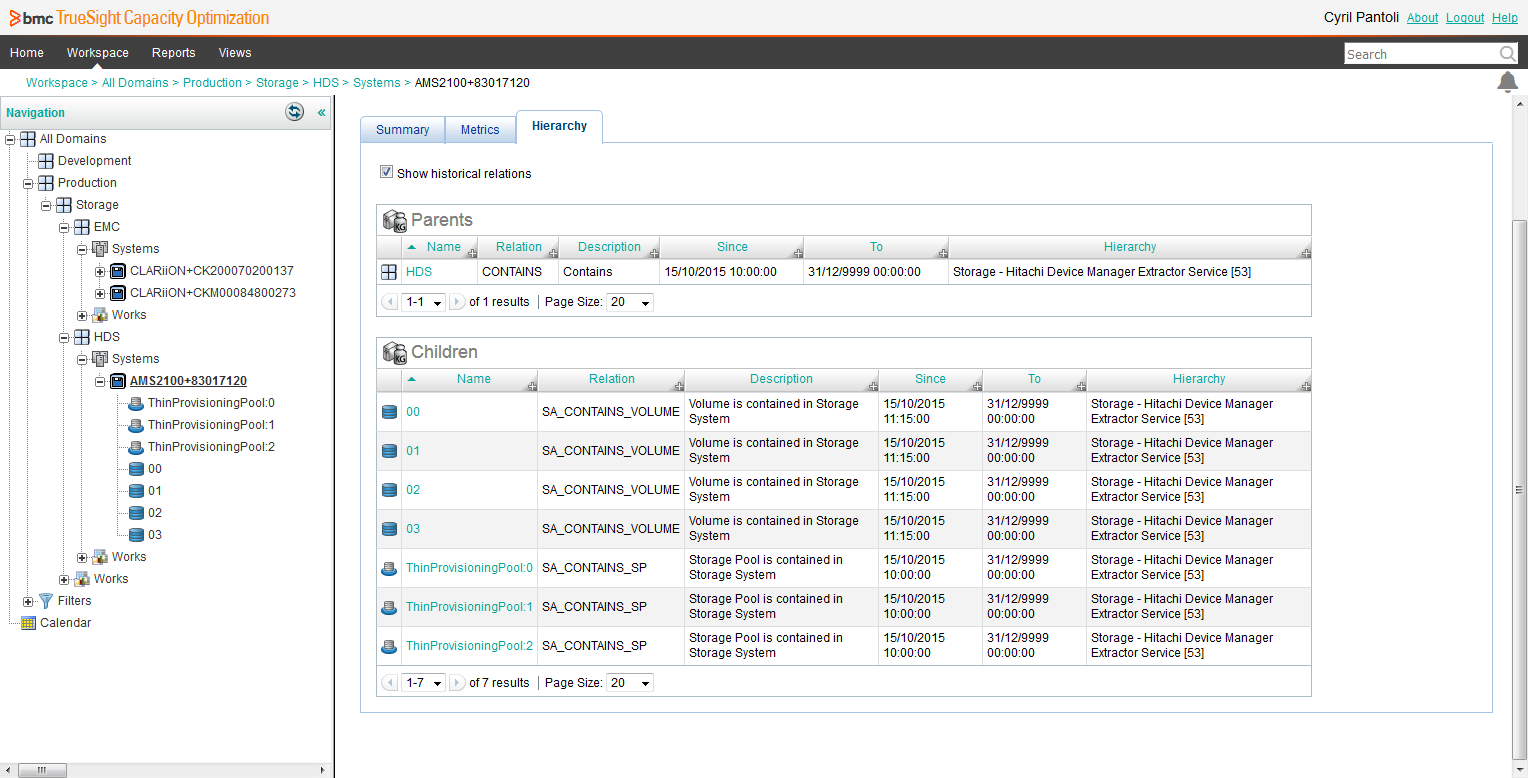Open the Home menu
Screen dimensions: 1528x778
(27, 53)
